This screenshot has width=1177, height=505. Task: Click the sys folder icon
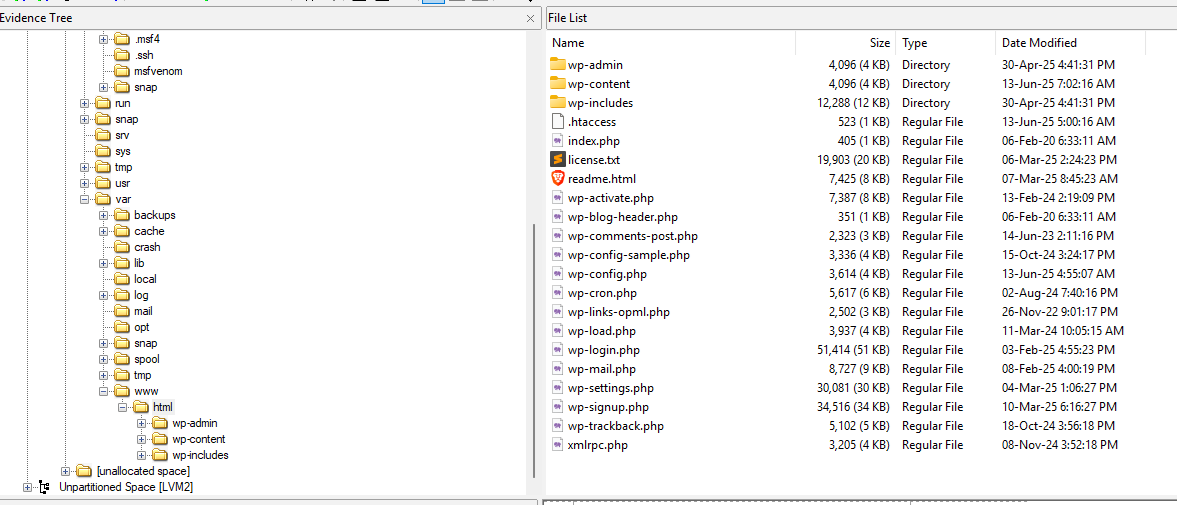click(x=103, y=151)
